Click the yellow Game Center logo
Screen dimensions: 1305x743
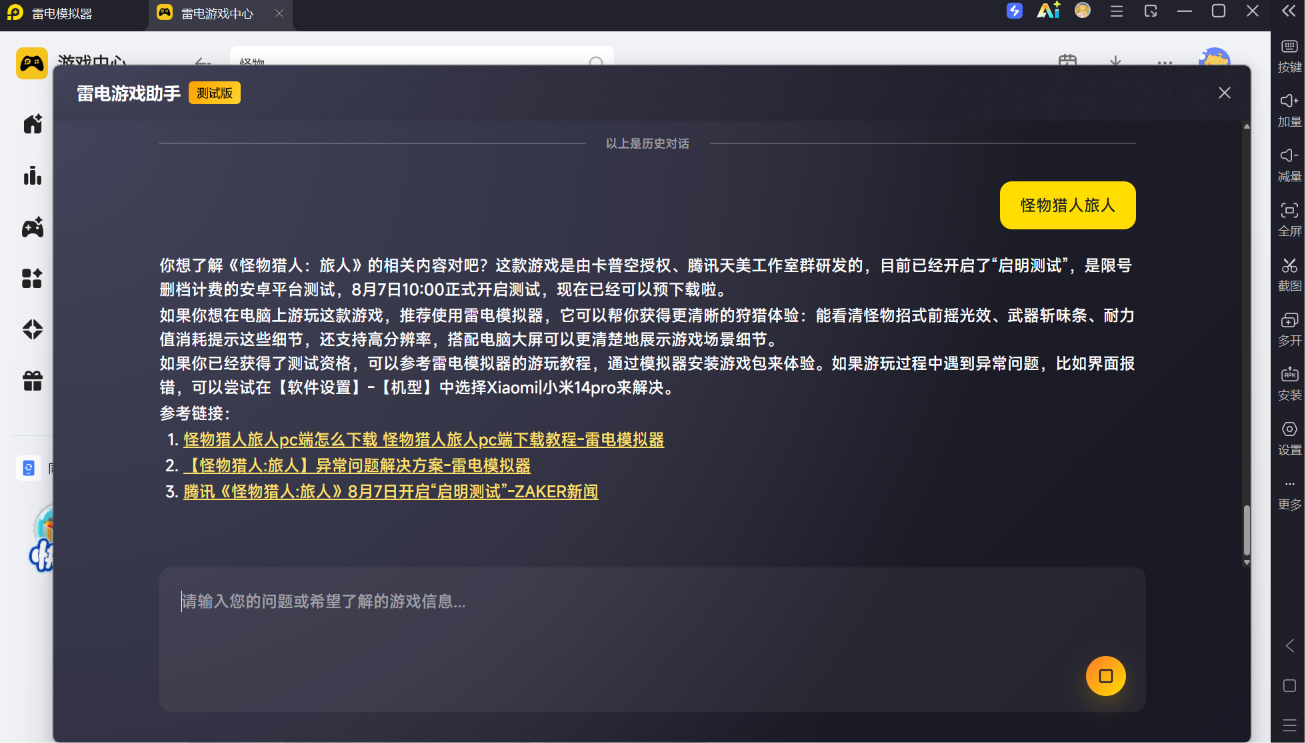[32, 63]
